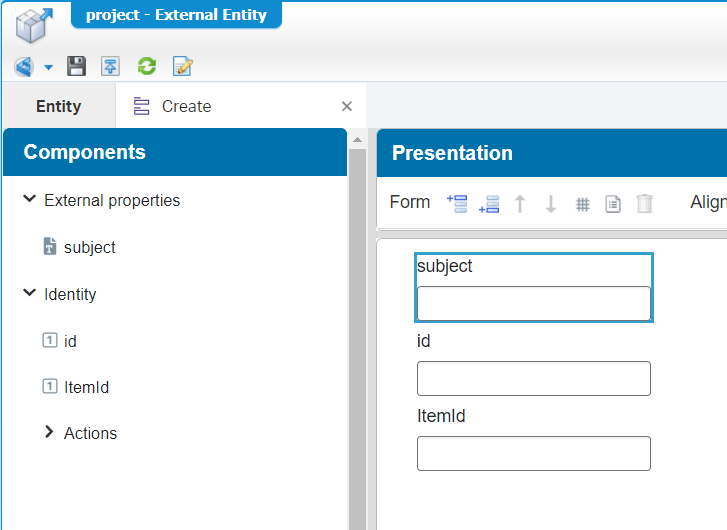Click the move down arrow icon
Screen dimensions: 727x530
551,203
